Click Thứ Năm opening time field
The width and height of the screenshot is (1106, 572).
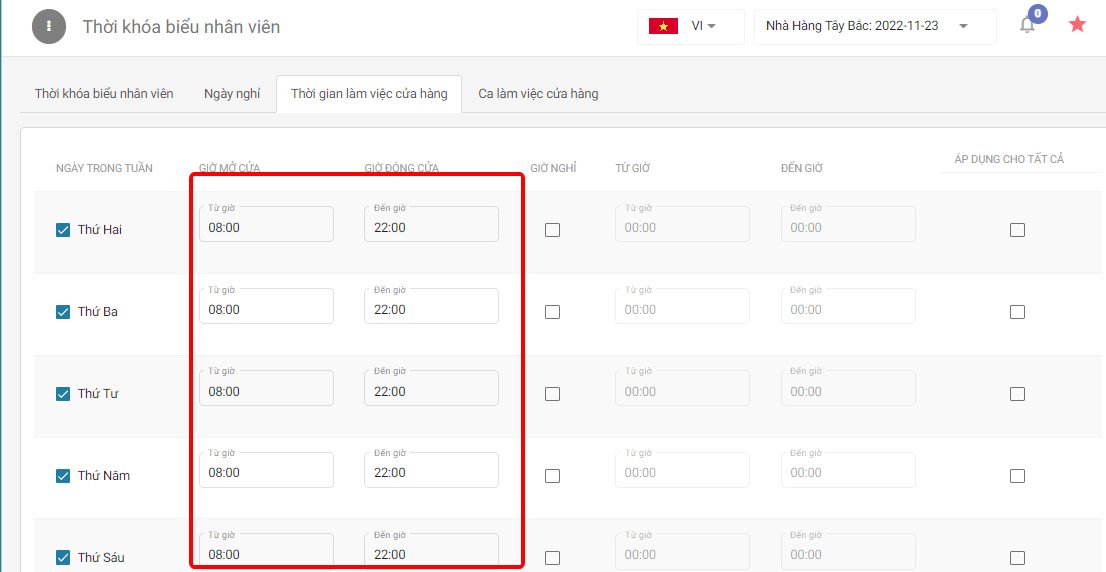pos(266,471)
